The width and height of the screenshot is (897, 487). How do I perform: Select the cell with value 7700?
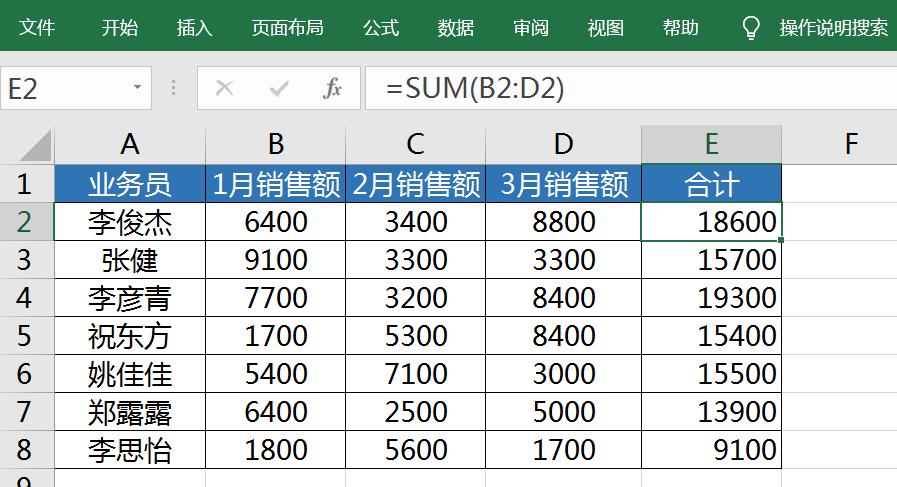[x=276, y=298]
